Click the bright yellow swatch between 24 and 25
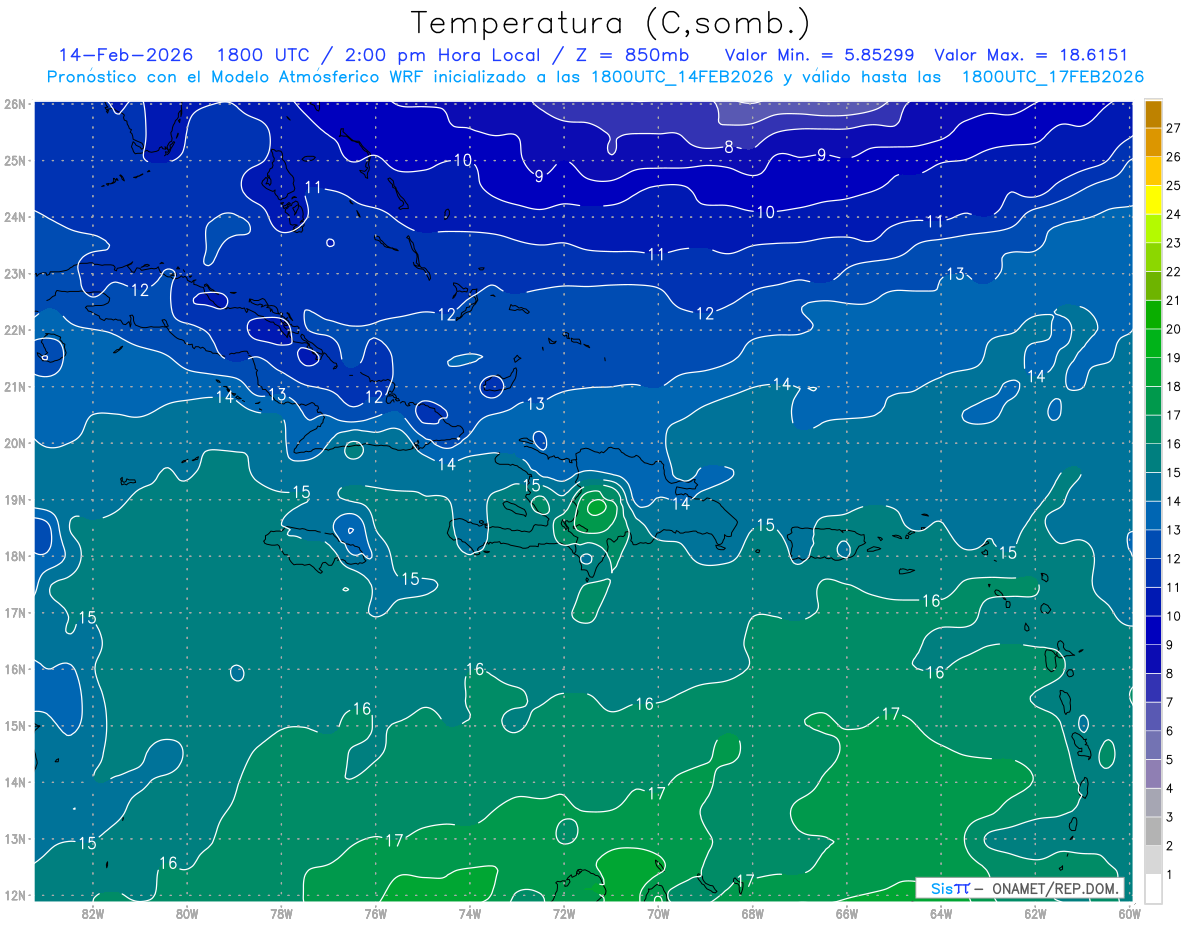Viewport: 1200px width, 927px height. [1153, 200]
